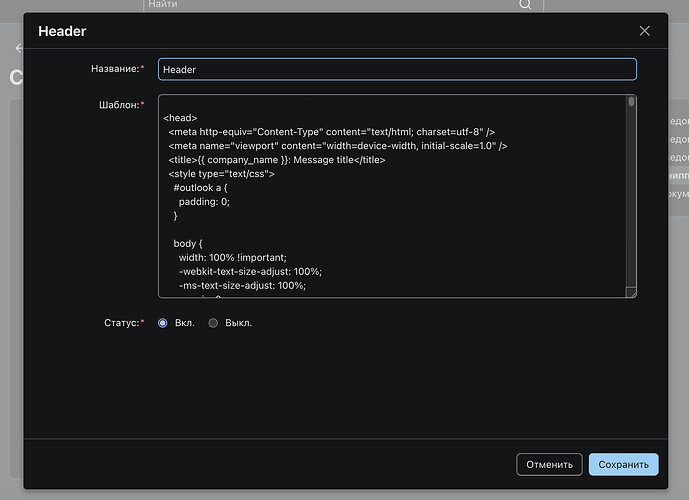Click the Сохранить button
The image size is (689, 500).
623,464
